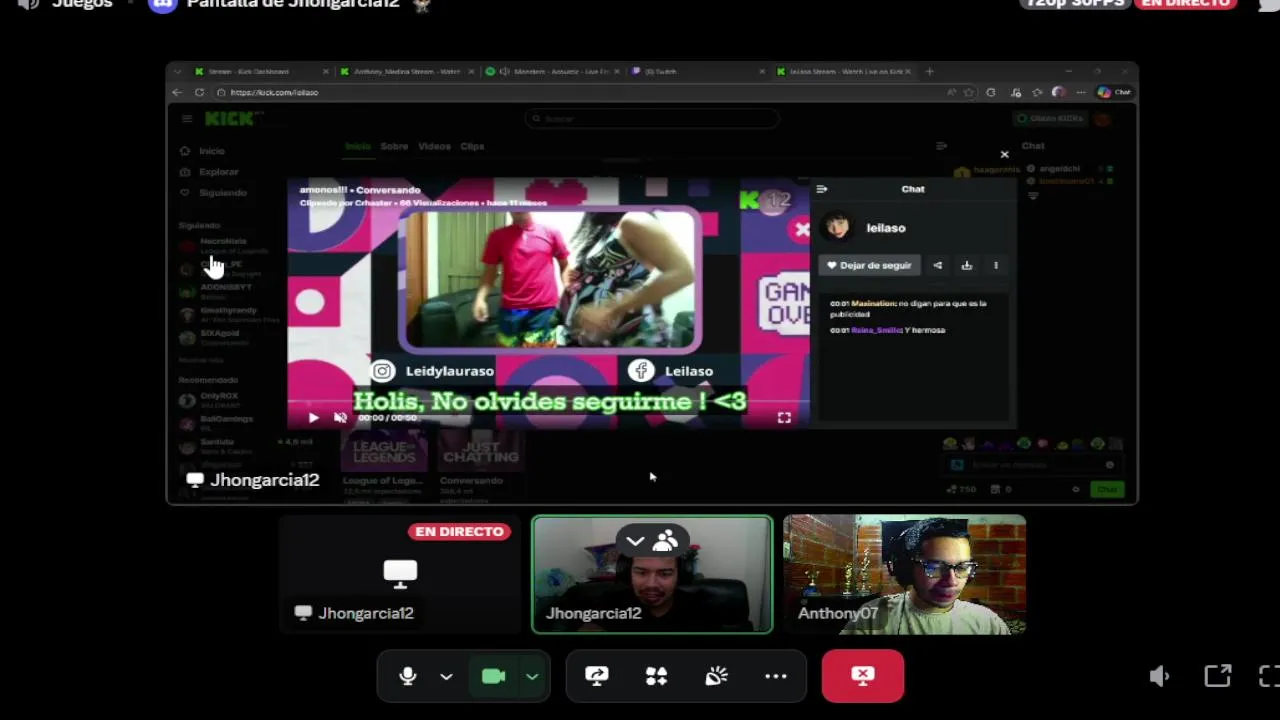Click Obtener KICKs button in header
The width and height of the screenshot is (1280, 720).
click(x=1050, y=119)
